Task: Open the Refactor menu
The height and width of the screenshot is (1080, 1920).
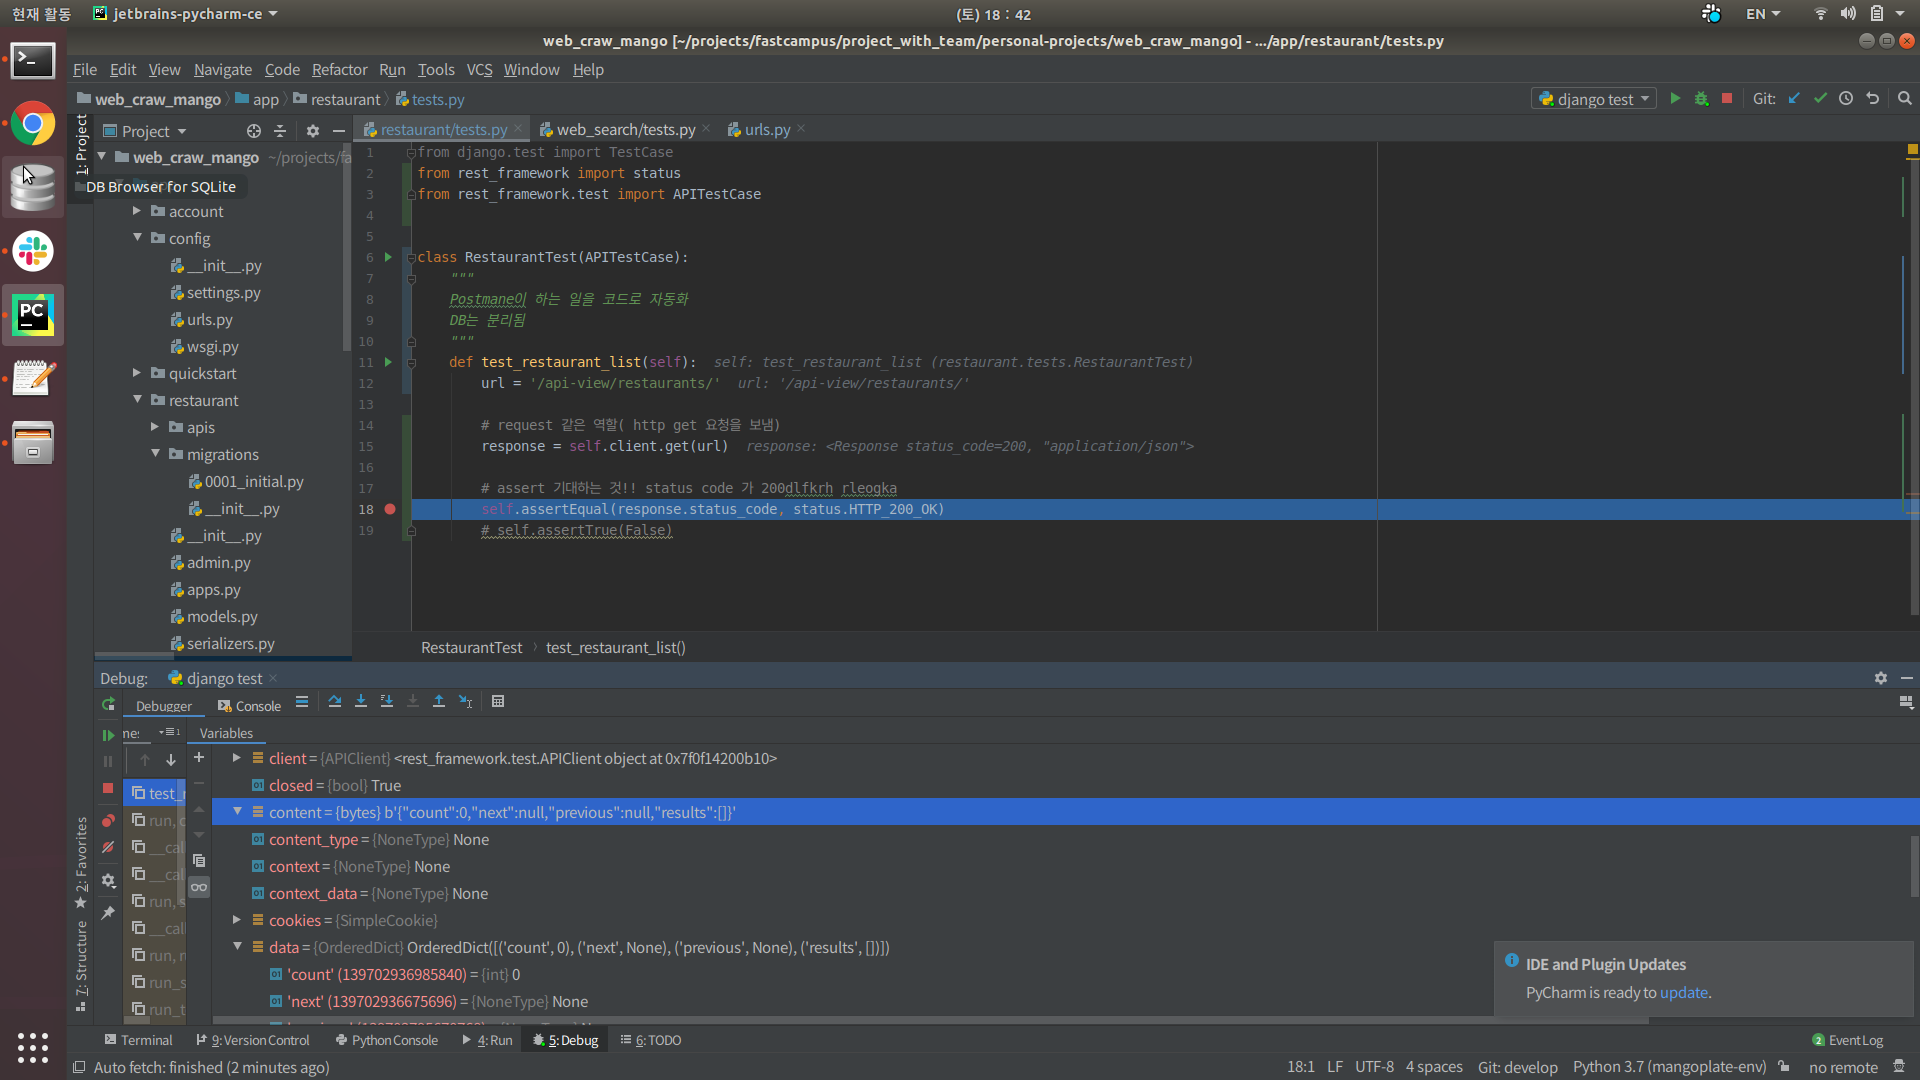Action: (339, 69)
